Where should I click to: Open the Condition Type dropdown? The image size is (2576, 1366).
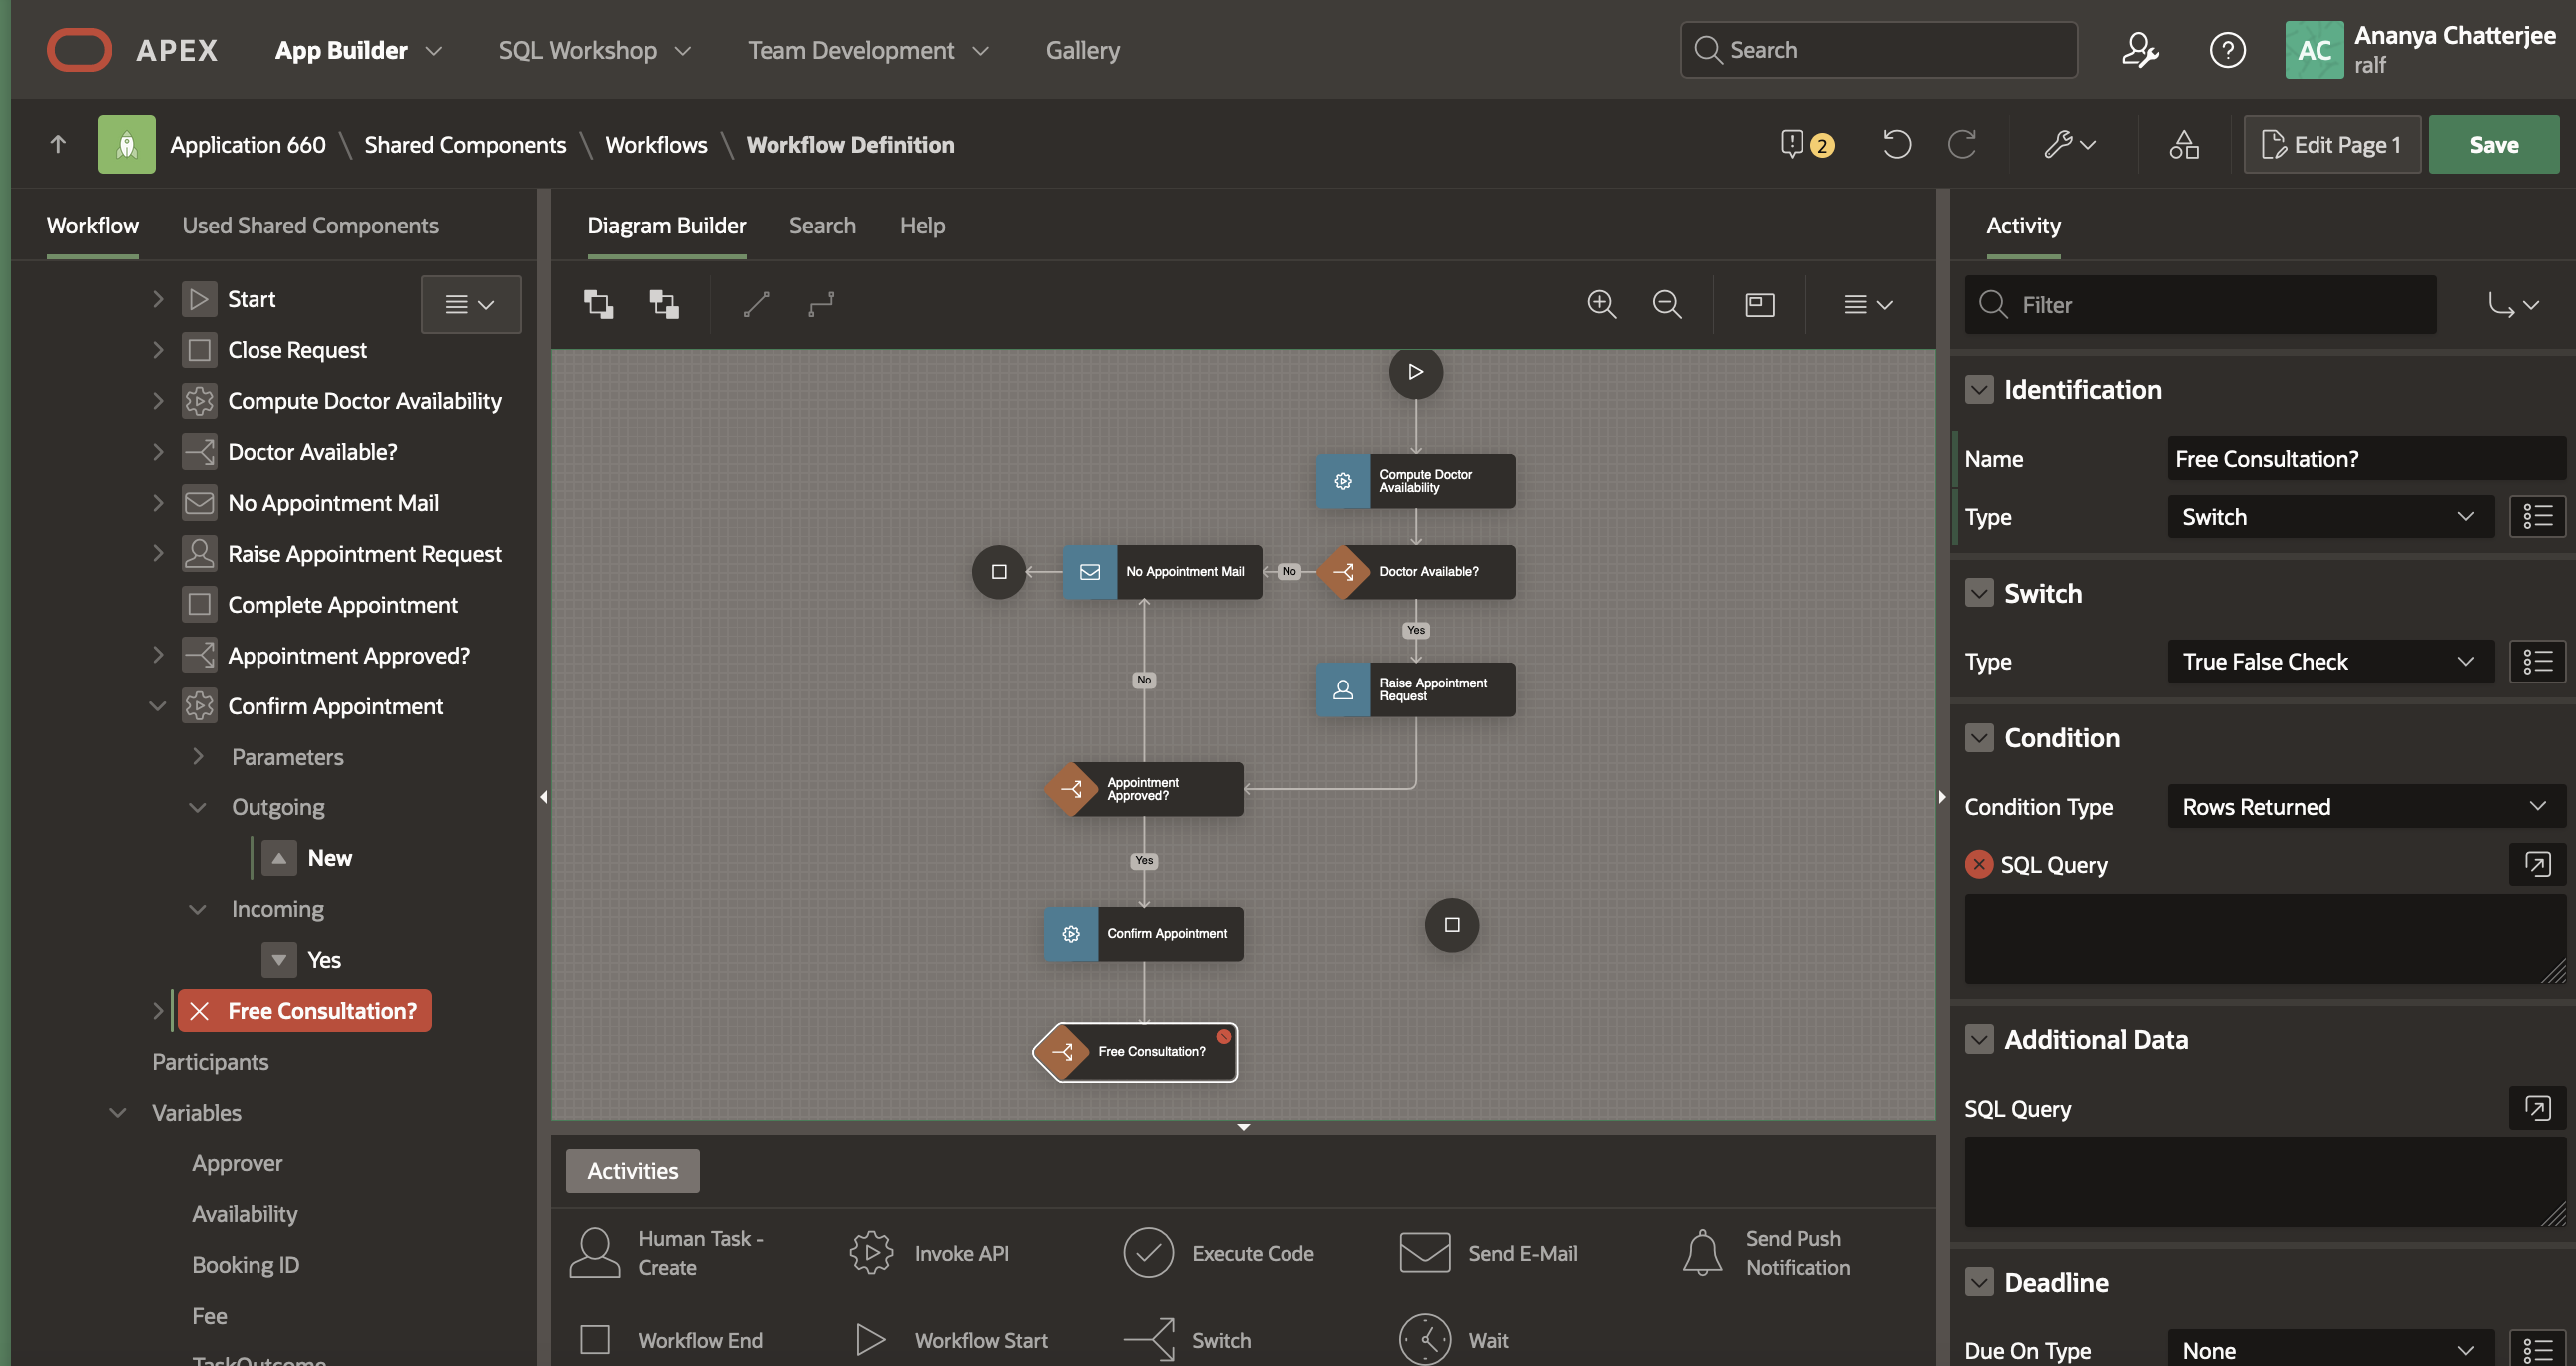[2364, 806]
